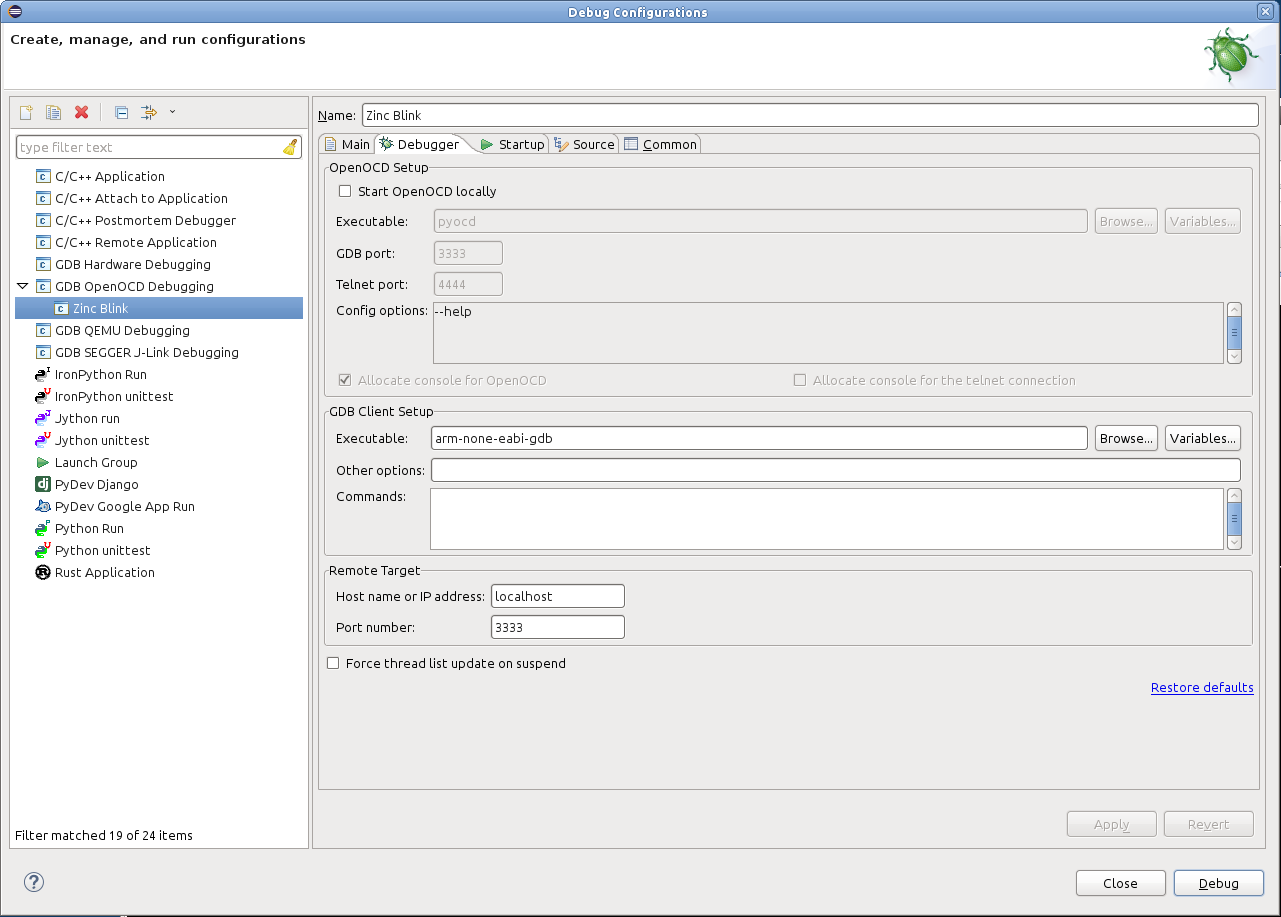
Task: Click Variables for GDB client executable
Action: tap(1203, 438)
